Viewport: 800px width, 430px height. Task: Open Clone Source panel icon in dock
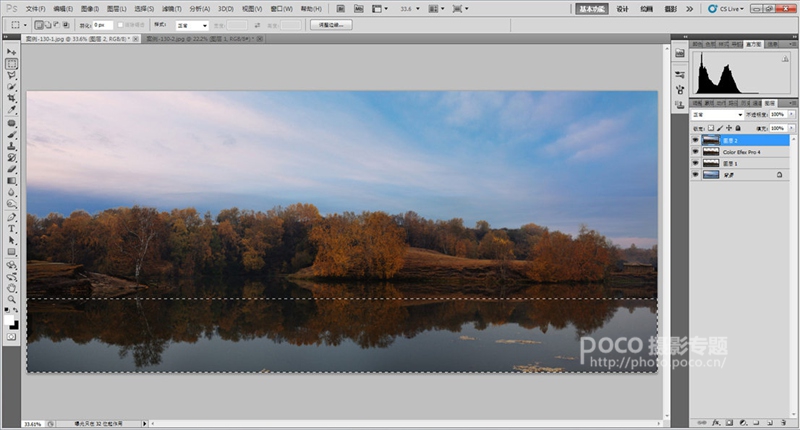click(680, 105)
